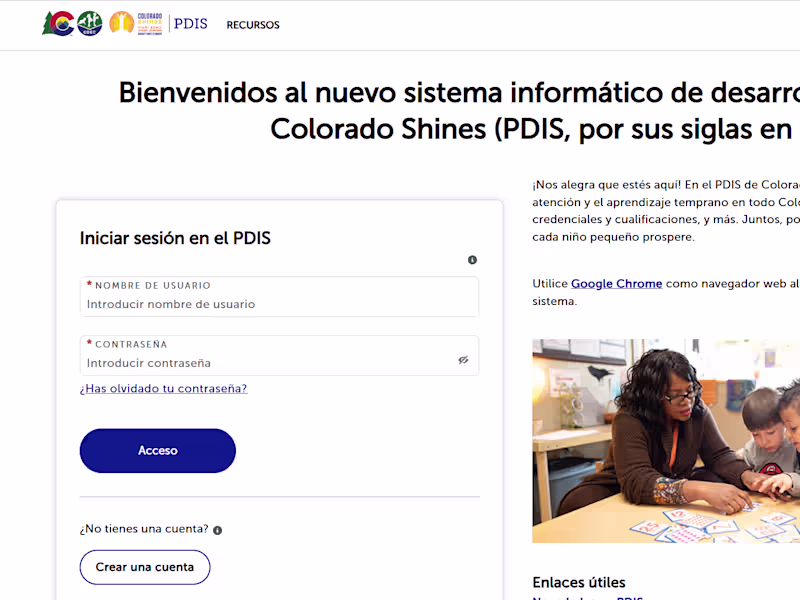Click 'Iniciar sesión en el PDIS' heading
The height and width of the screenshot is (600, 800).
[x=175, y=238]
